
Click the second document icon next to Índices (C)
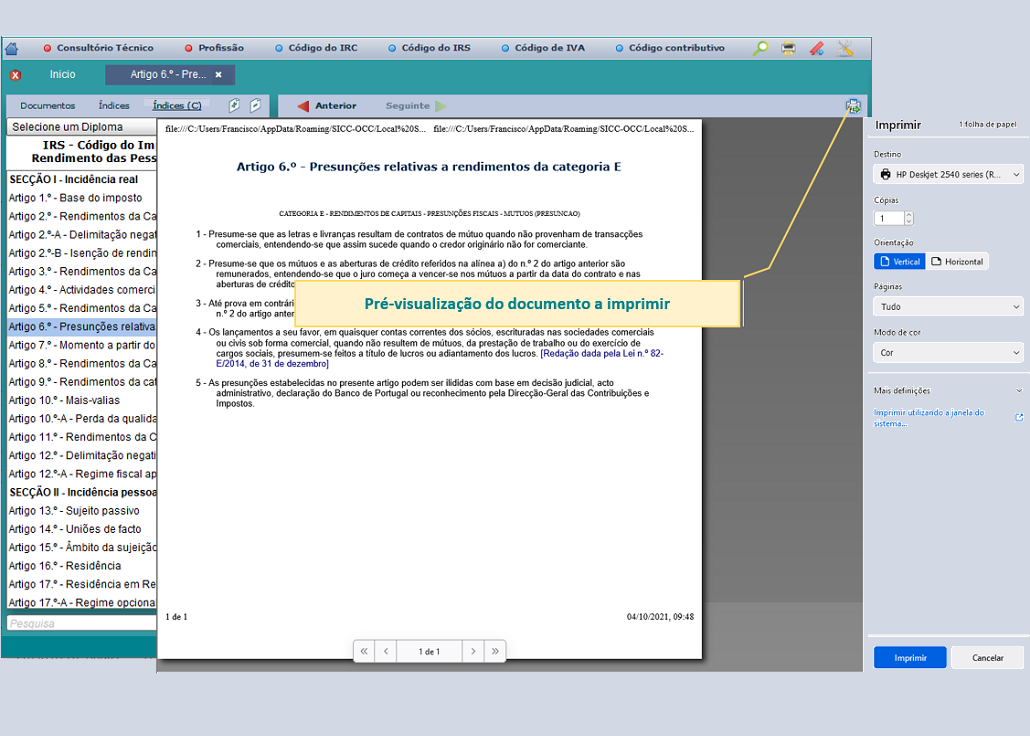(256, 105)
